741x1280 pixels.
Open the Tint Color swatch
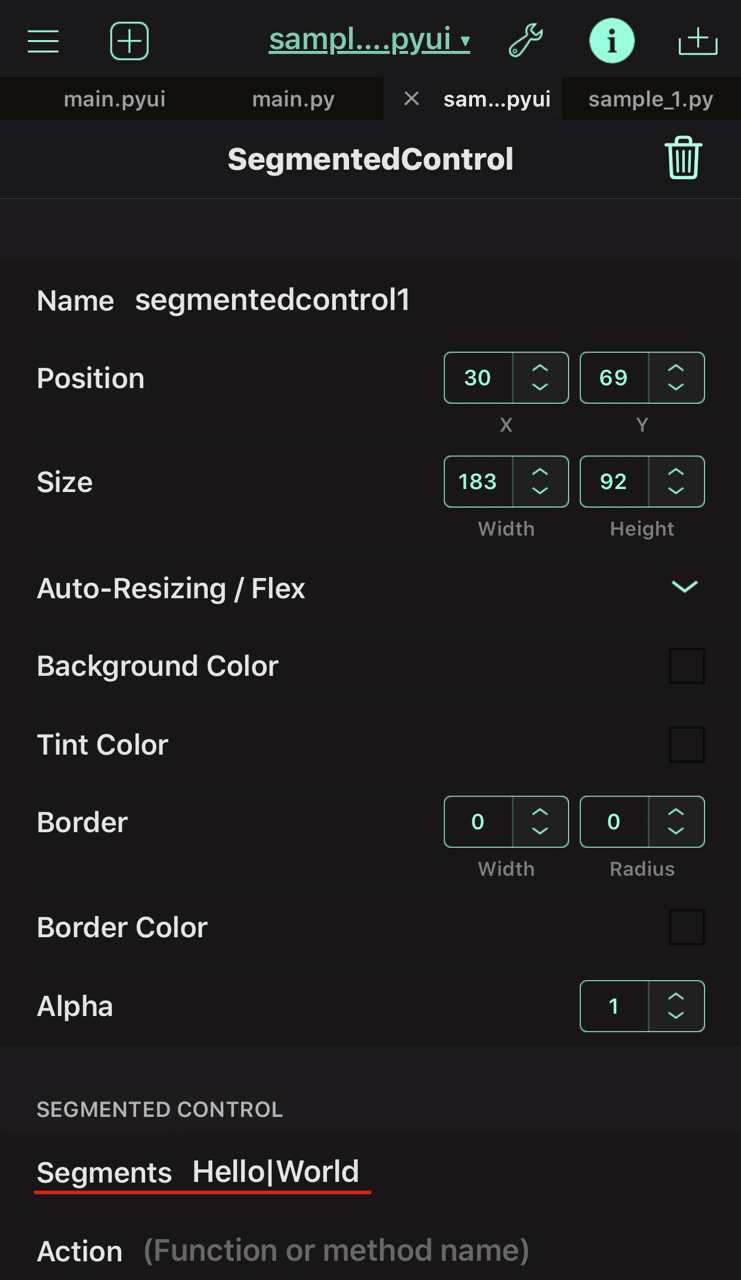687,745
